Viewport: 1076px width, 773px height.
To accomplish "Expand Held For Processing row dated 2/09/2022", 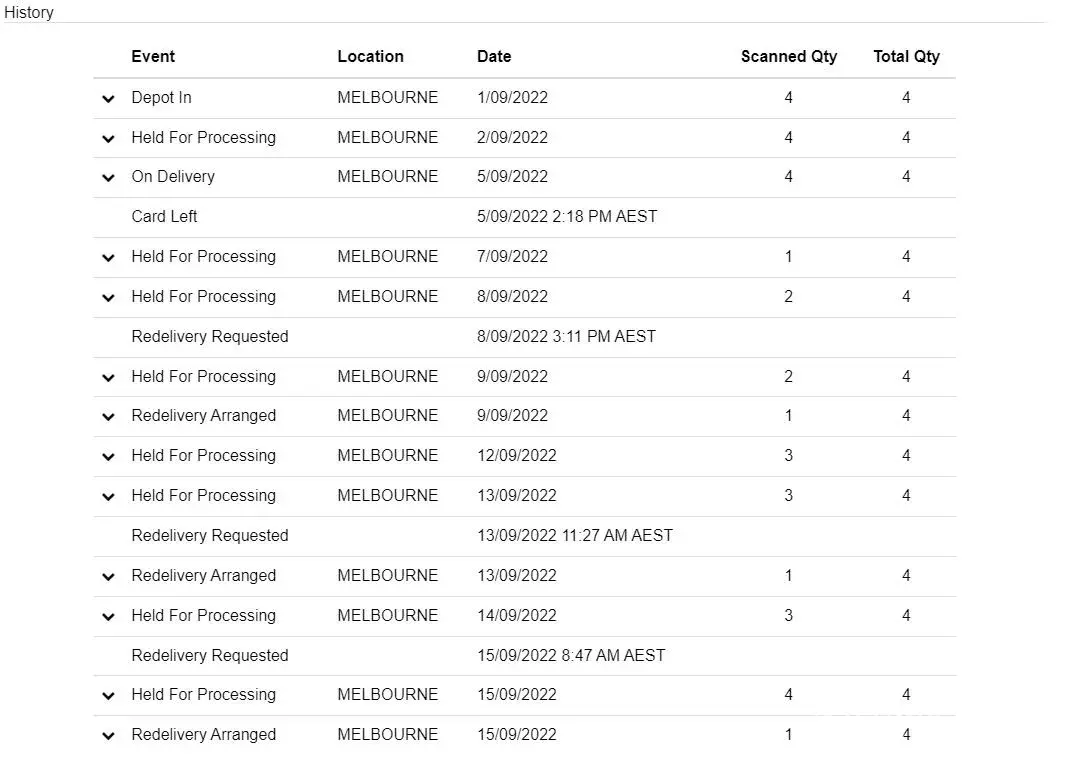I will coord(108,139).
